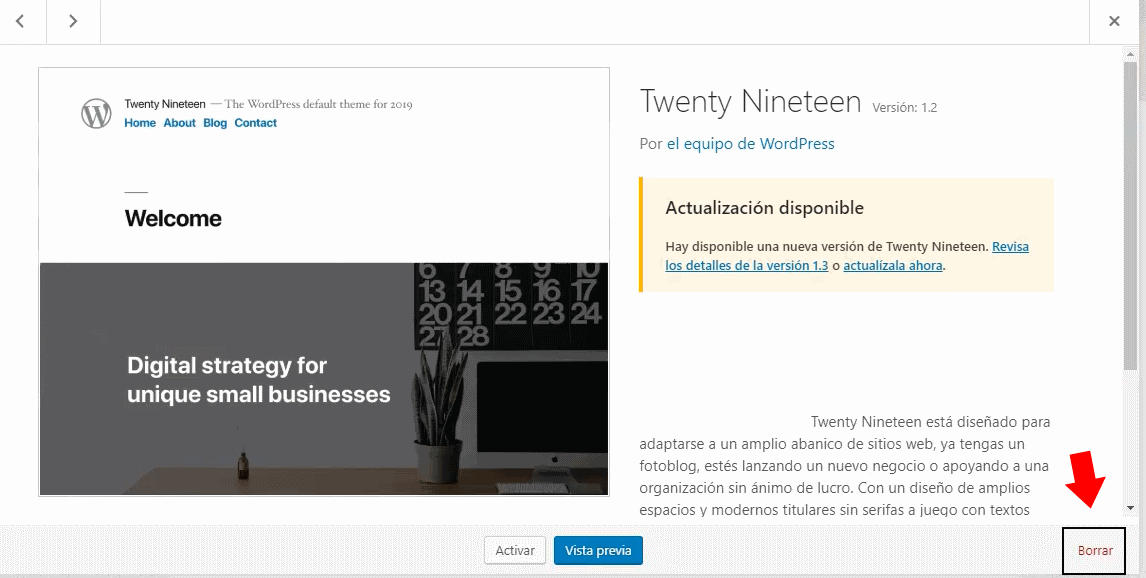Close the theme details overlay
The image size is (1146, 578).
[1114, 21]
